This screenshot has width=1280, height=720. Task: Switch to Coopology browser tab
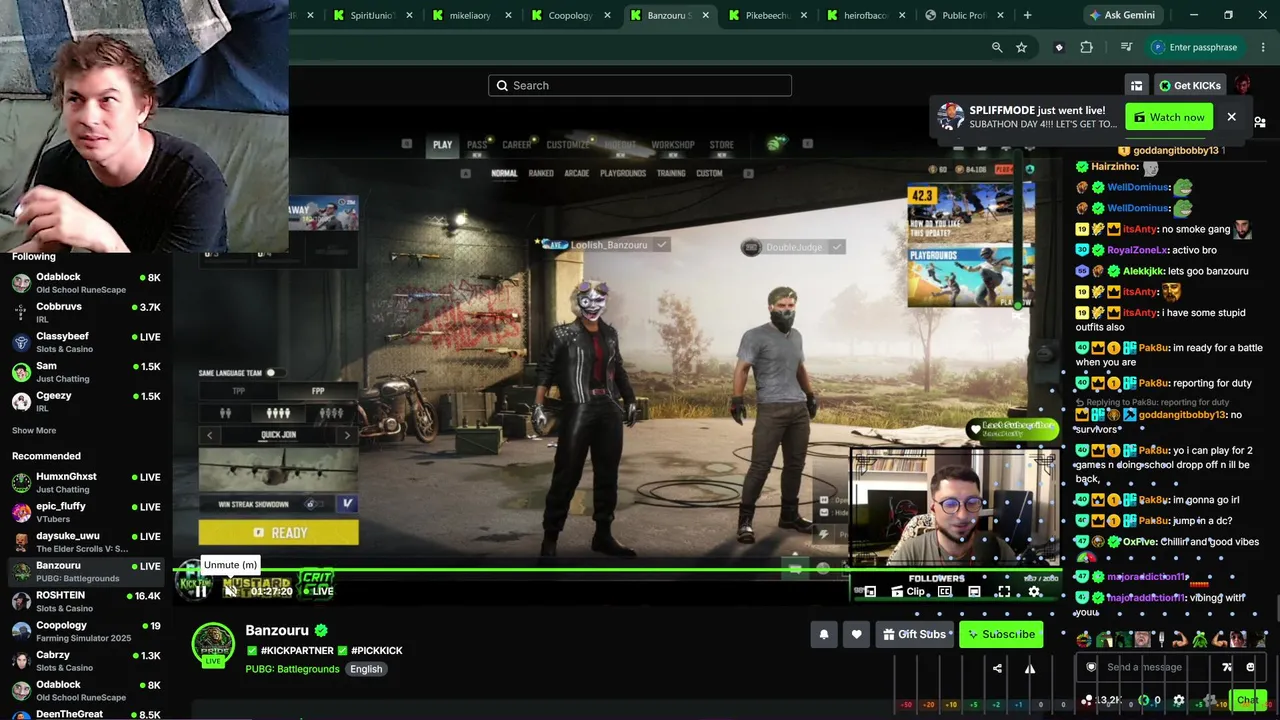coord(570,15)
